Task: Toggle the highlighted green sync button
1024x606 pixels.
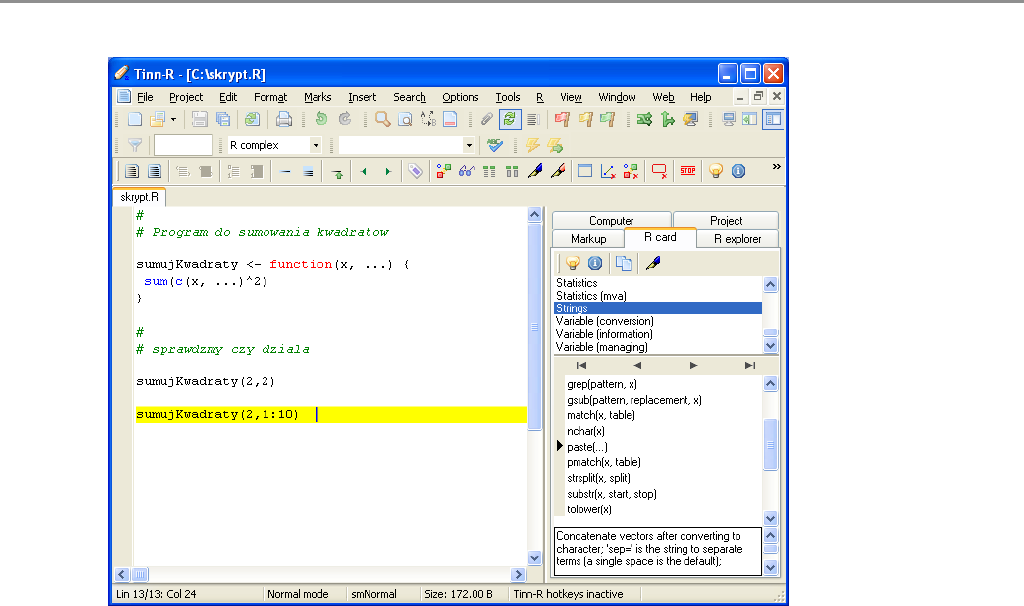Action: click(x=511, y=119)
